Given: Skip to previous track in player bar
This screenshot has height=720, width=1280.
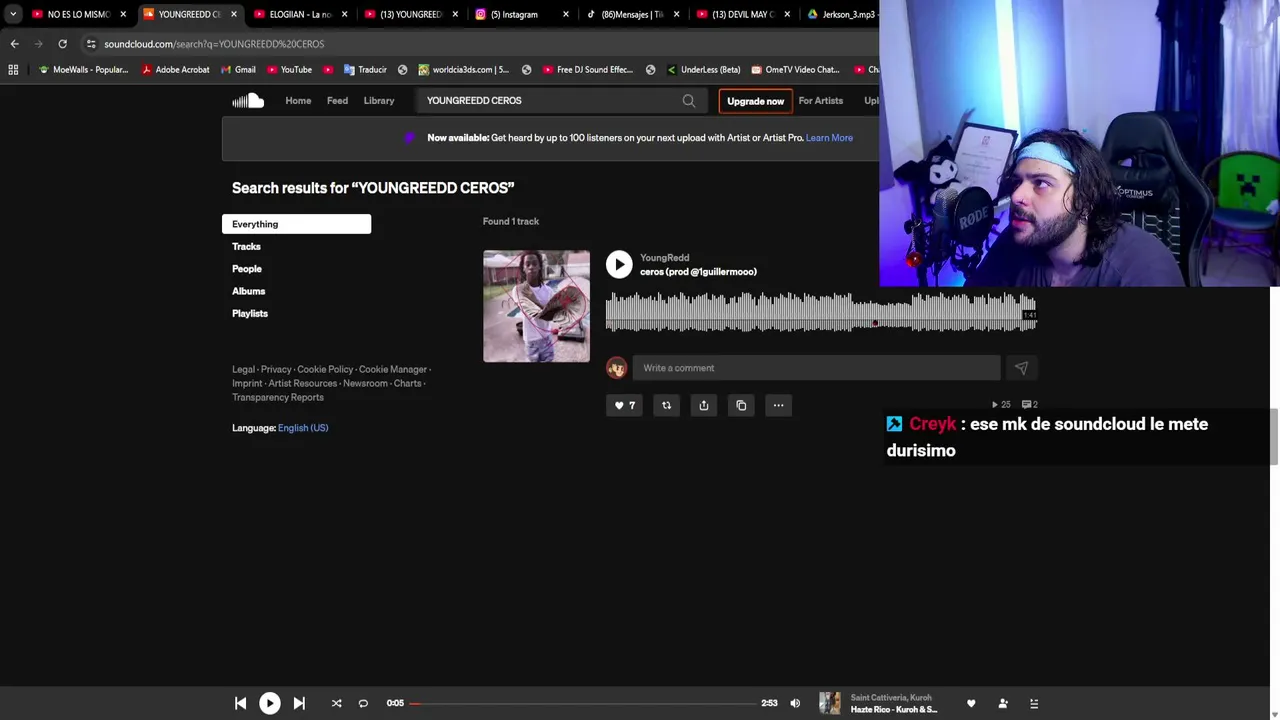Looking at the screenshot, I should [x=240, y=703].
